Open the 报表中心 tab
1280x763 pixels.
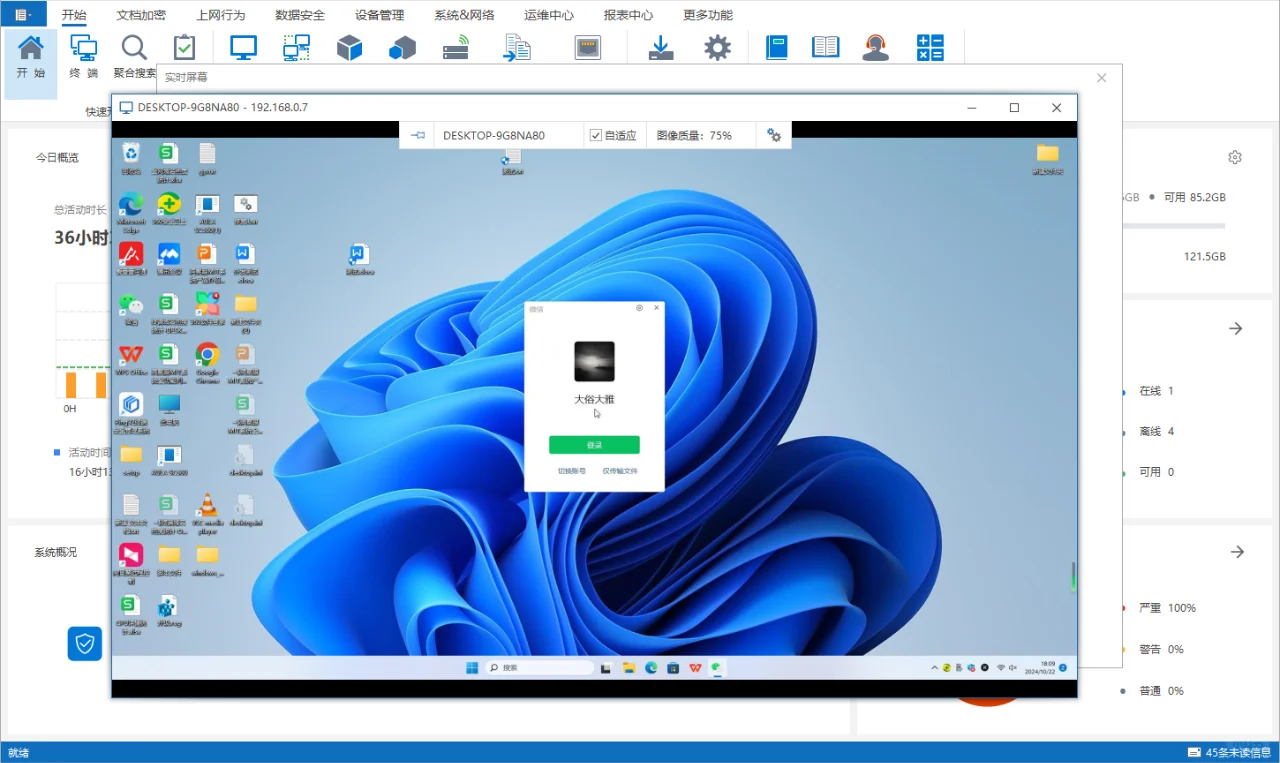628,15
